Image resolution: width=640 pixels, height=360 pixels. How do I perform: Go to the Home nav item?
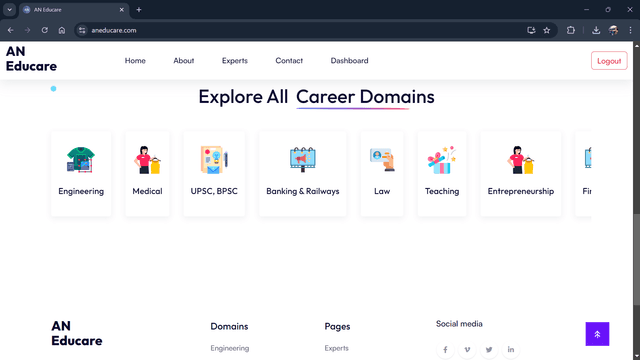tap(135, 60)
